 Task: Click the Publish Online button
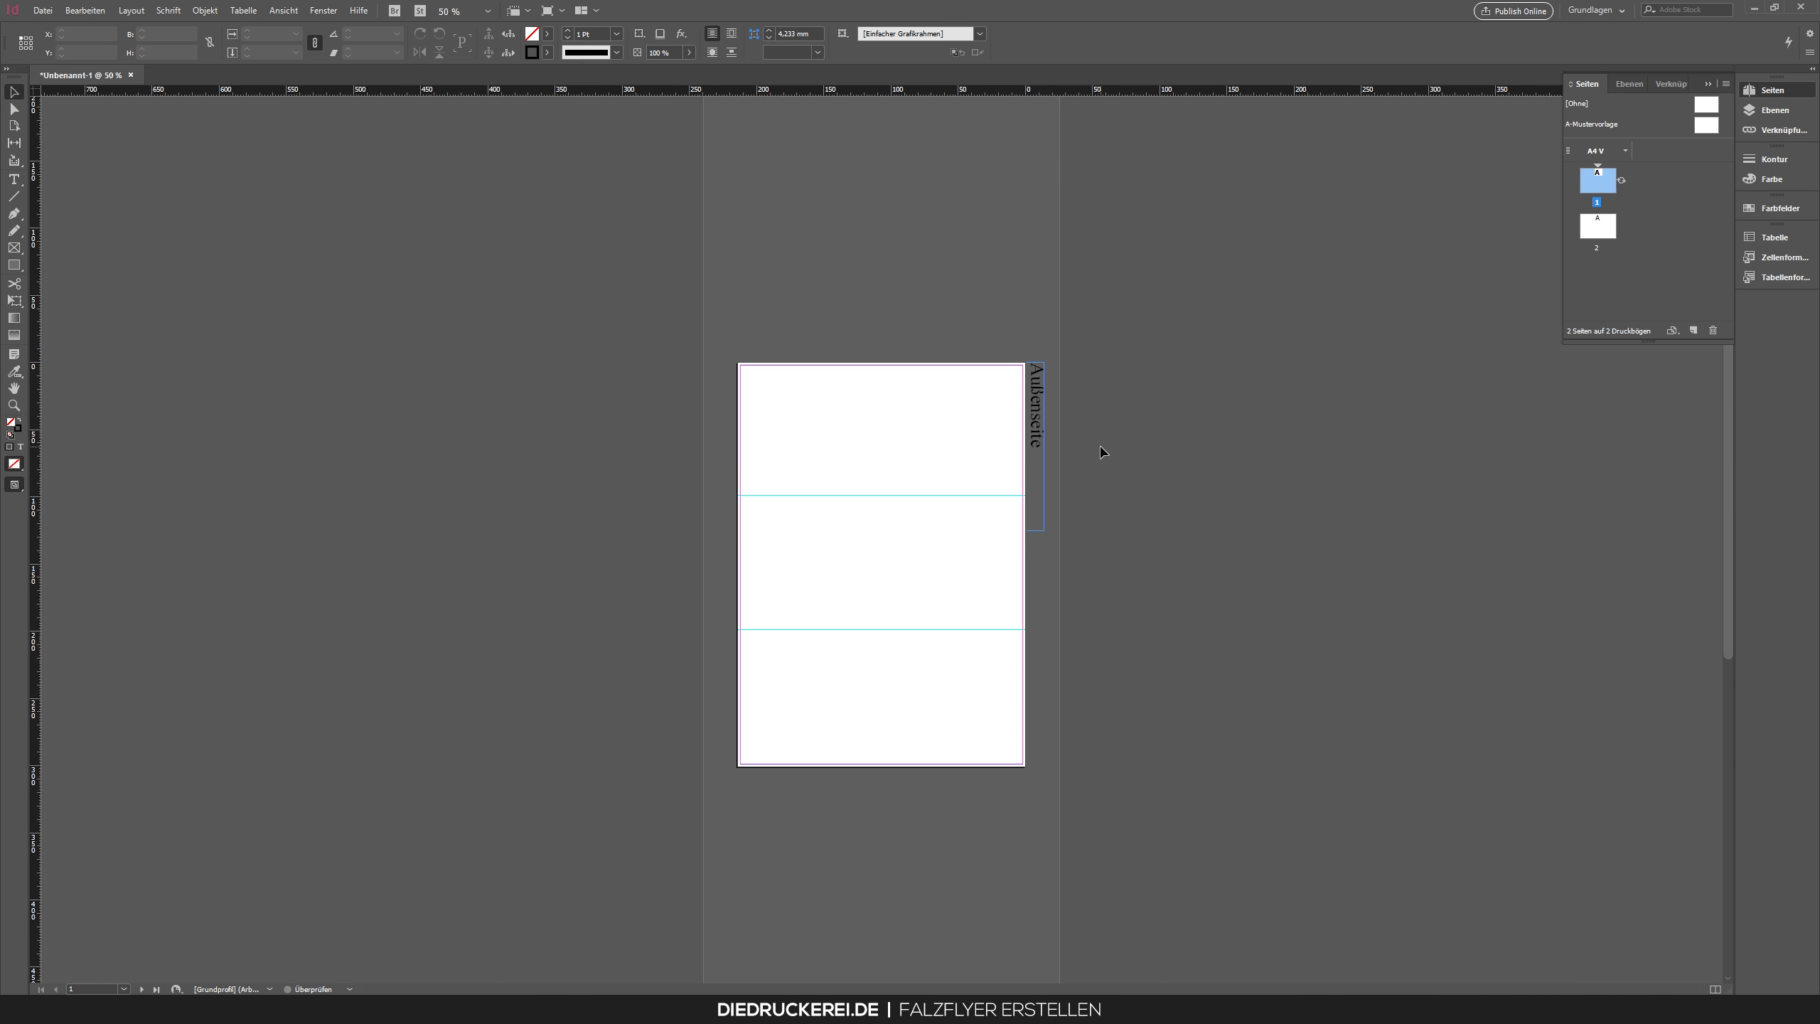1513,11
